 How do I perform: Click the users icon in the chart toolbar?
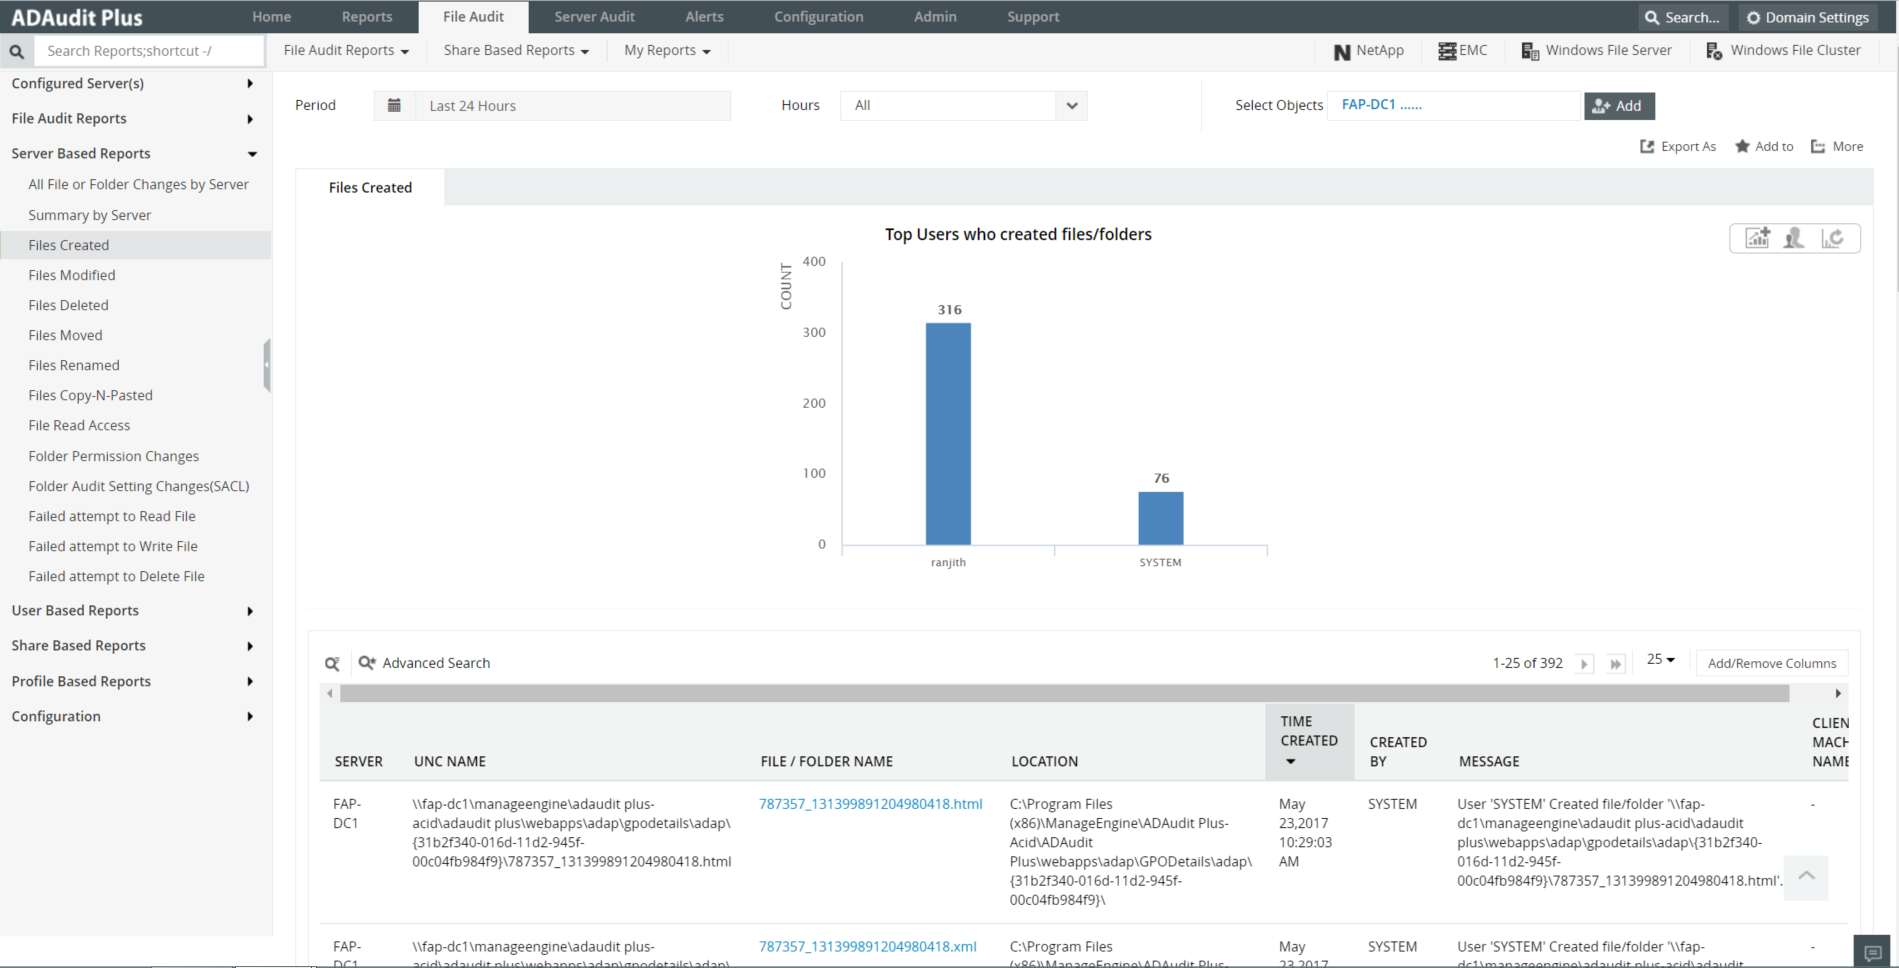click(x=1794, y=238)
